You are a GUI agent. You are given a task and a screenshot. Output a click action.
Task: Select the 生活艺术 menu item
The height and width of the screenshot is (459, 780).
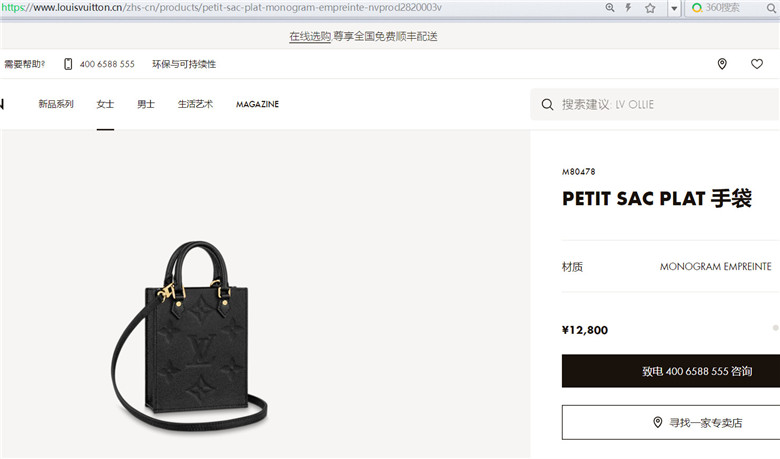pos(195,104)
